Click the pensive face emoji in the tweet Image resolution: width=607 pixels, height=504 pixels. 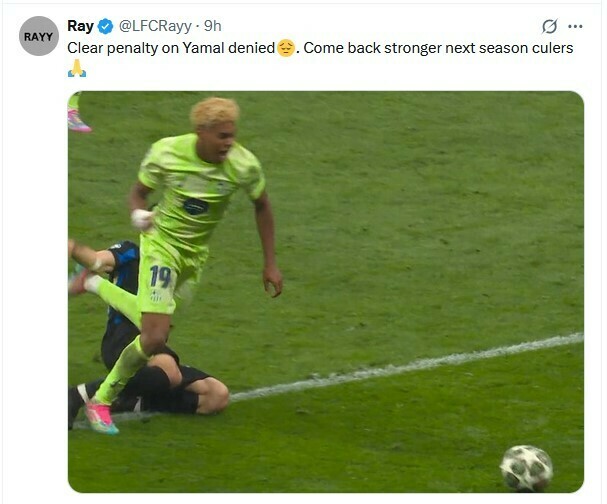[x=286, y=48]
